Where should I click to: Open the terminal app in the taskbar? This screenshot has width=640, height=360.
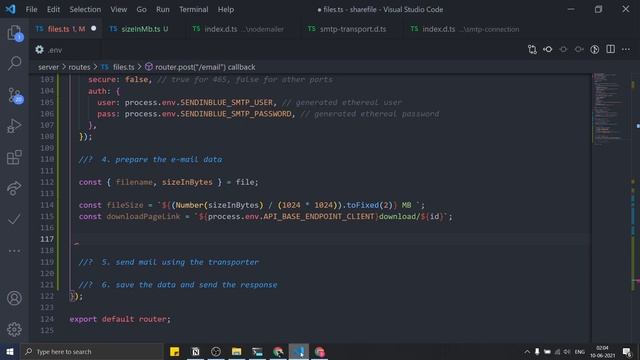pos(258,351)
